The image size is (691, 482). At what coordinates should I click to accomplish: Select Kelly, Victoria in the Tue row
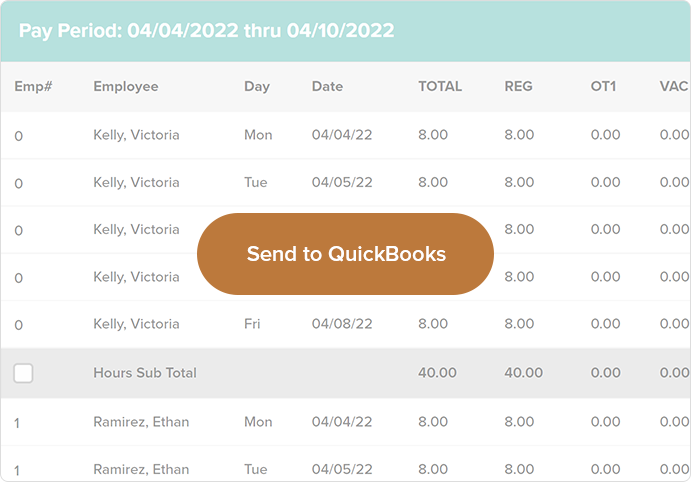136,182
